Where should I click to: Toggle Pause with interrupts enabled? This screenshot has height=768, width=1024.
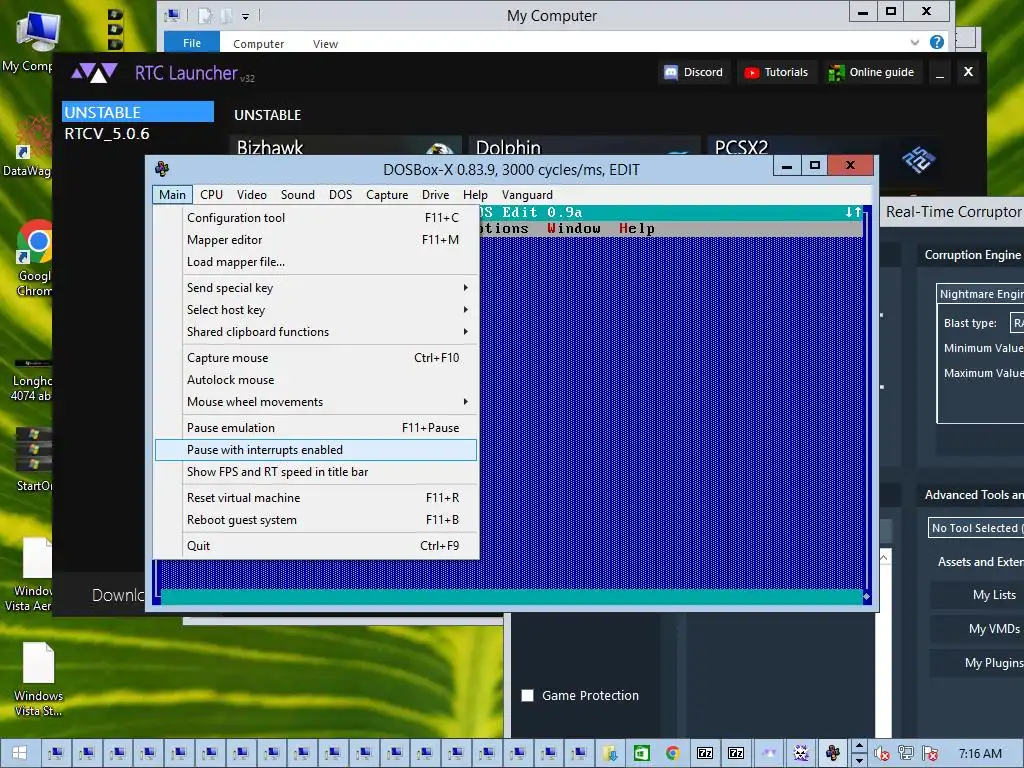[x=316, y=450]
